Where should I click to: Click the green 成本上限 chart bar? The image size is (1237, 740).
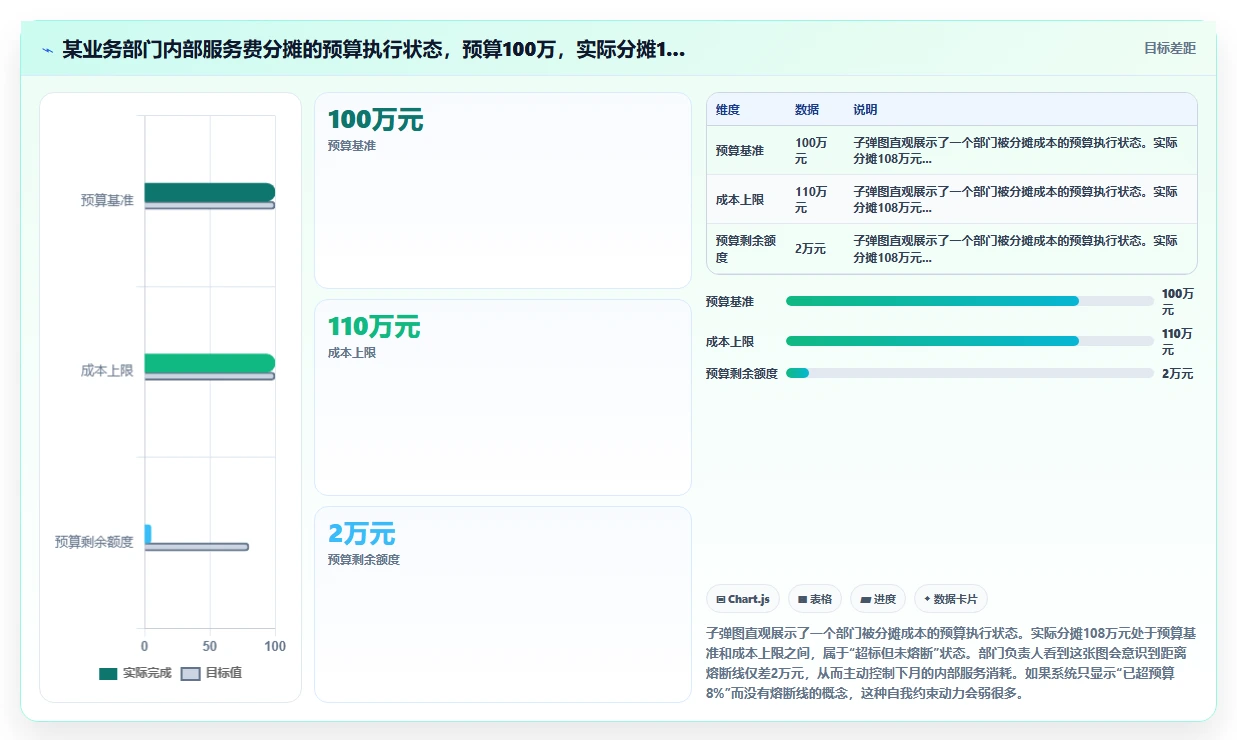pyautogui.click(x=209, y=363)
